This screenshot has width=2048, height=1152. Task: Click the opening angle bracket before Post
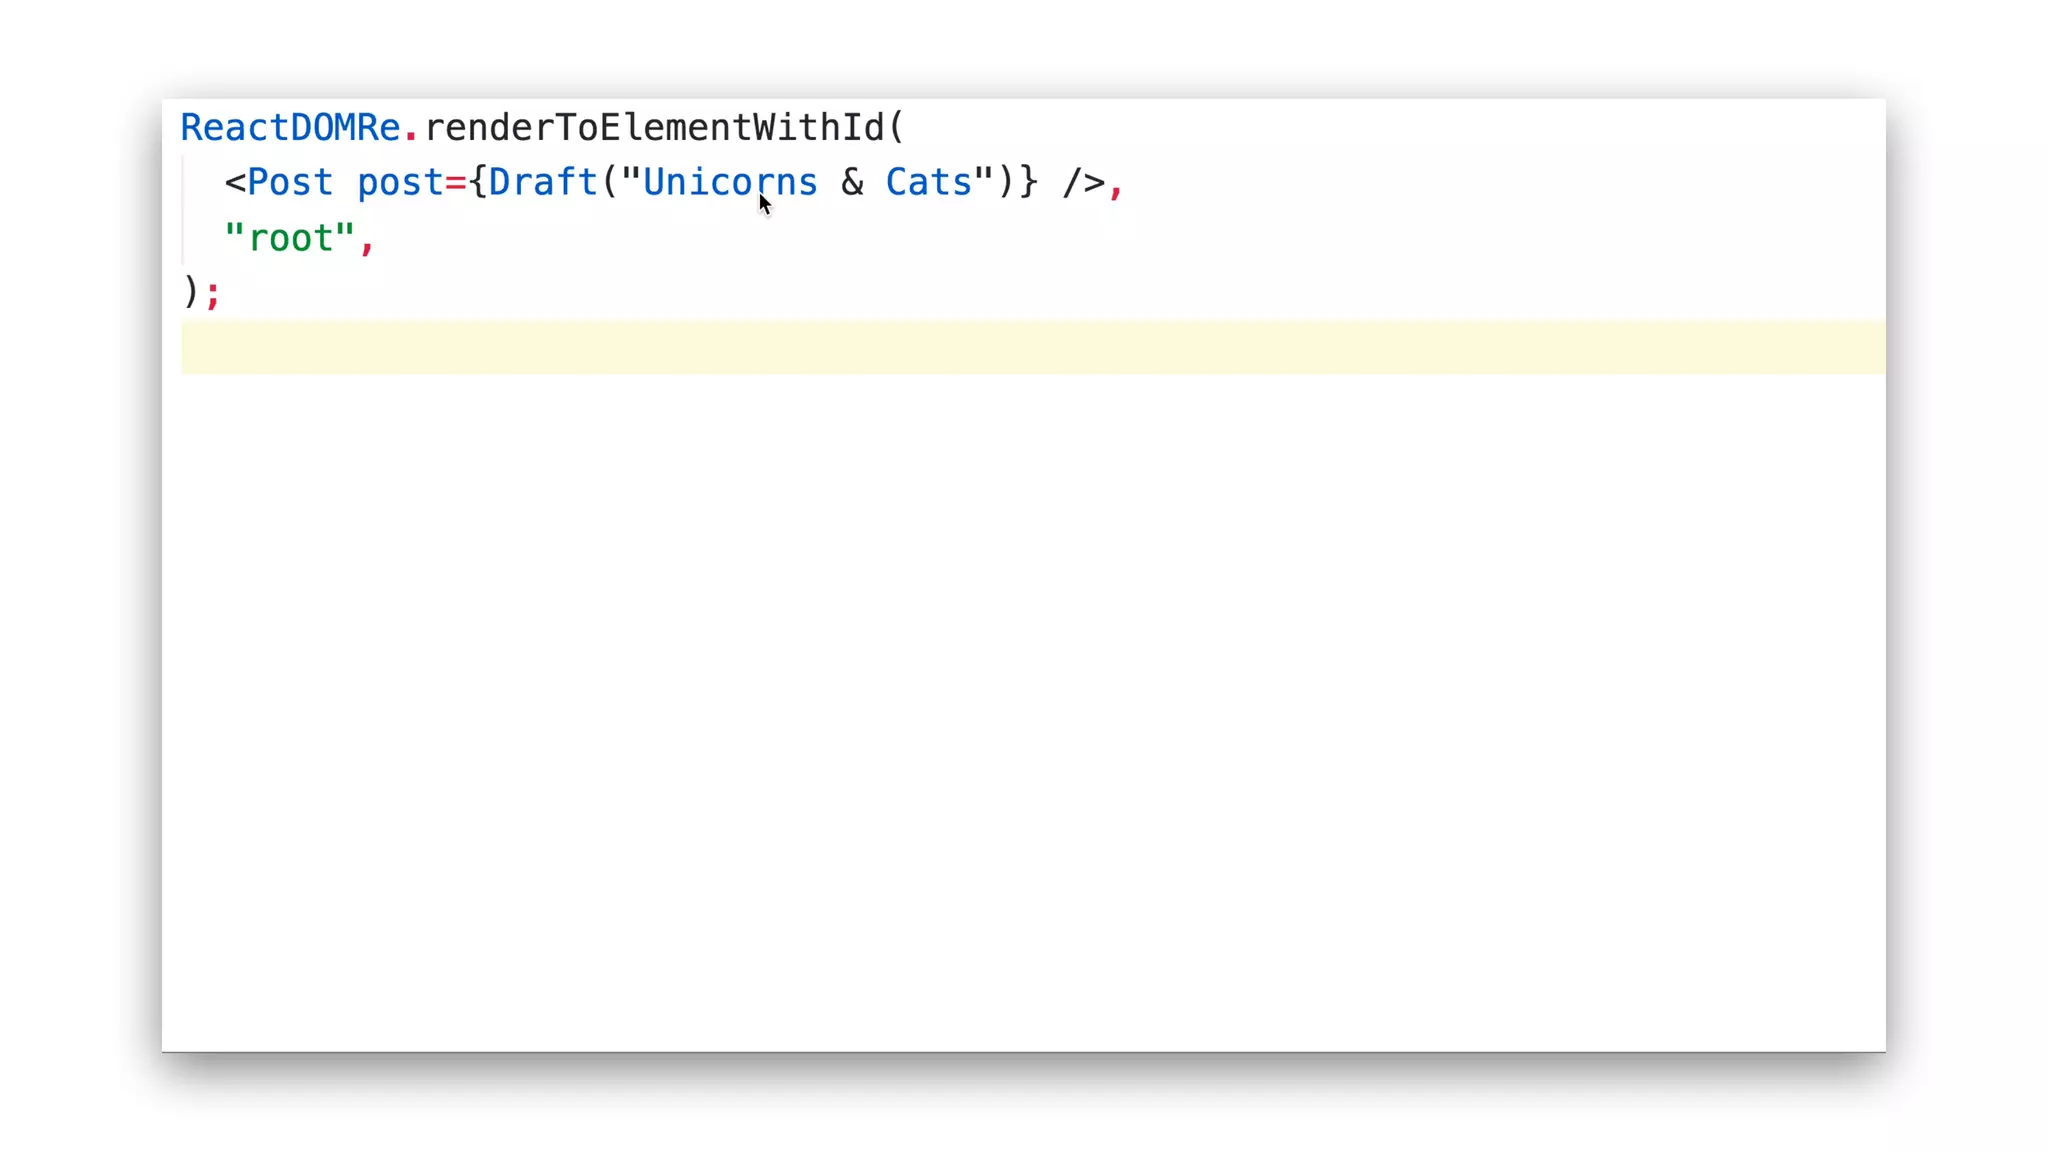pos(235,183)
